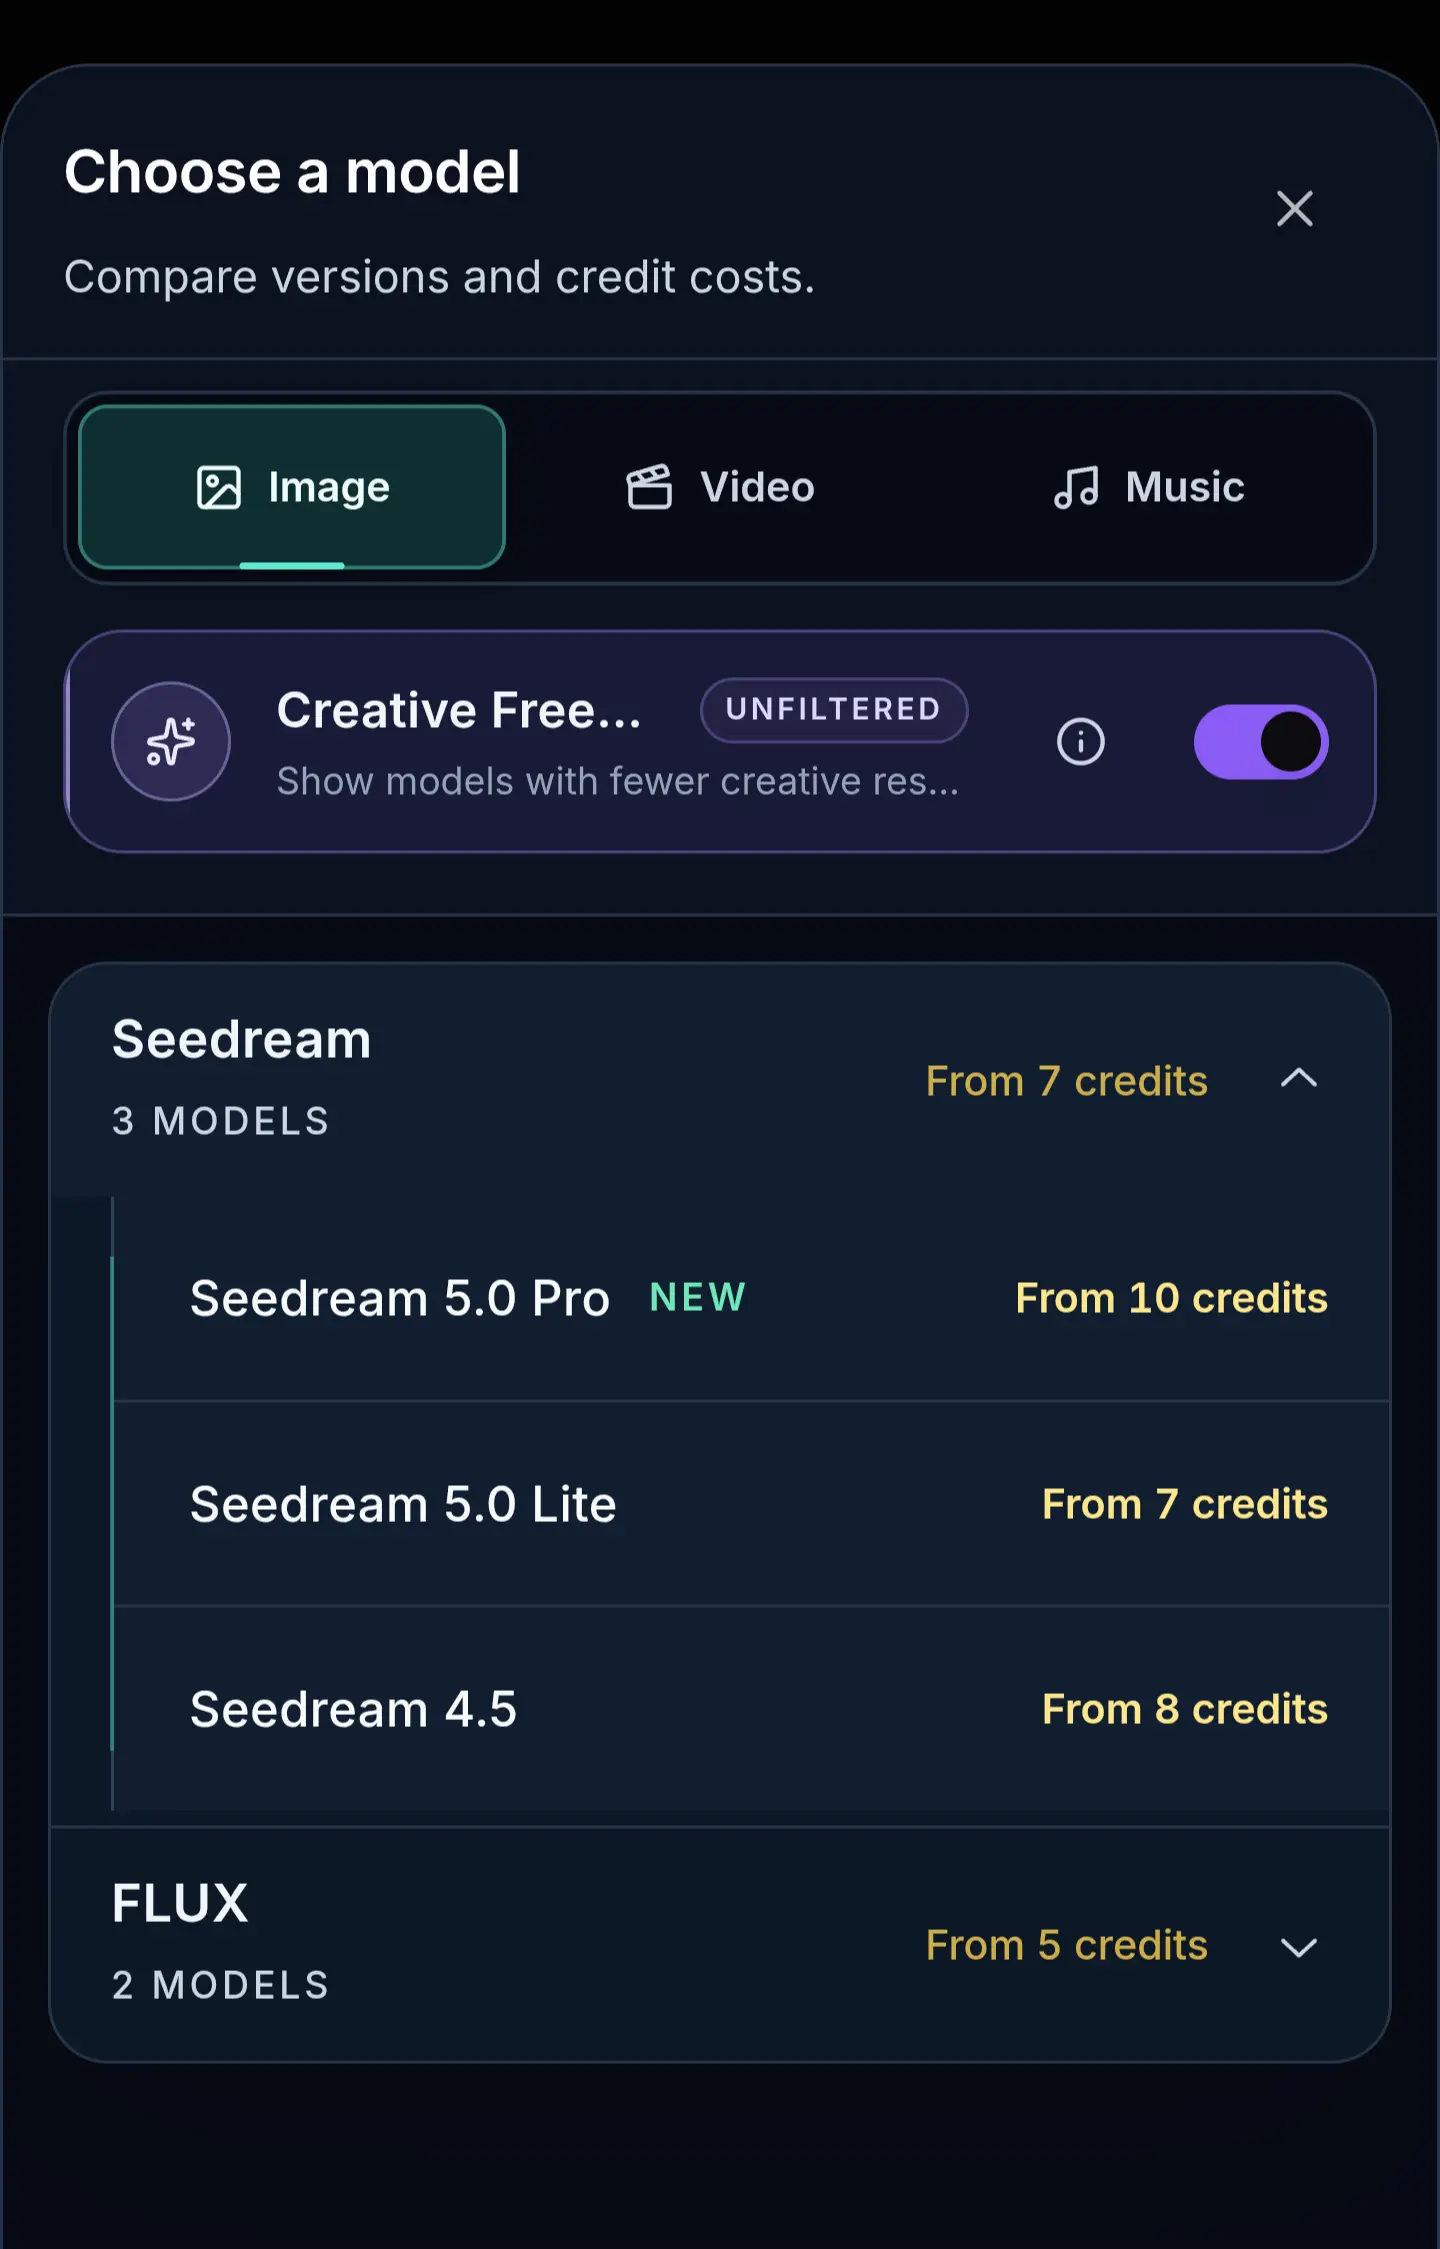
Task: Click the From 10 credits price label
Action: point(1172,1298)
